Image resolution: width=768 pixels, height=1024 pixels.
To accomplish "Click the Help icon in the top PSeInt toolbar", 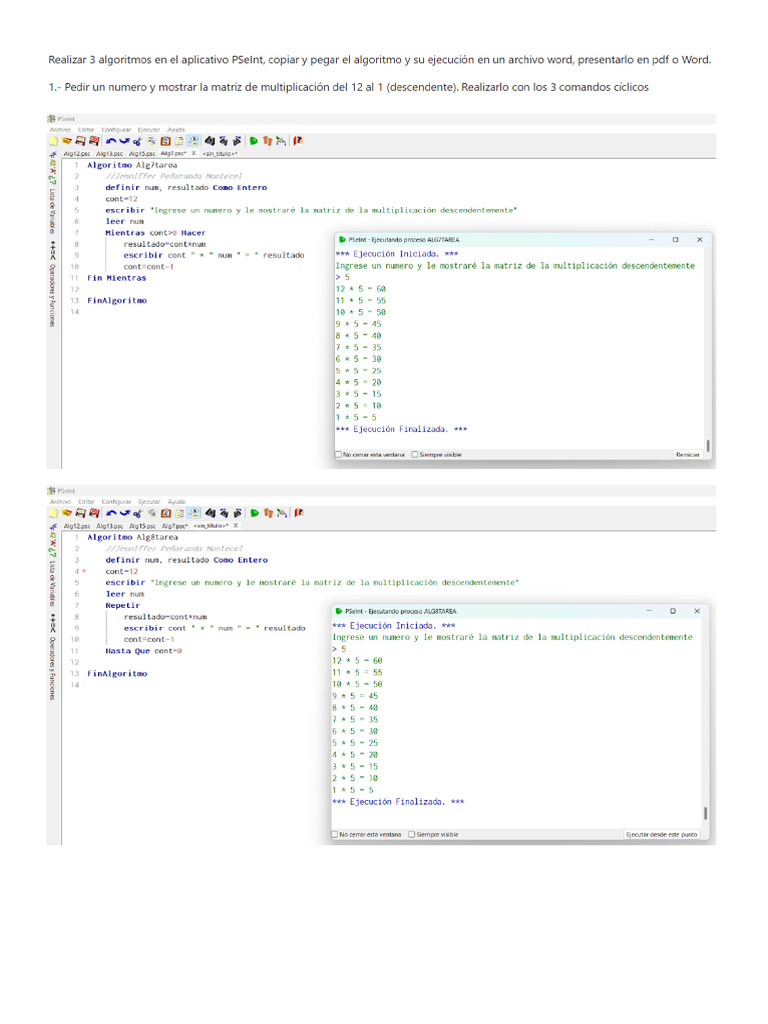I will point(298,142).
